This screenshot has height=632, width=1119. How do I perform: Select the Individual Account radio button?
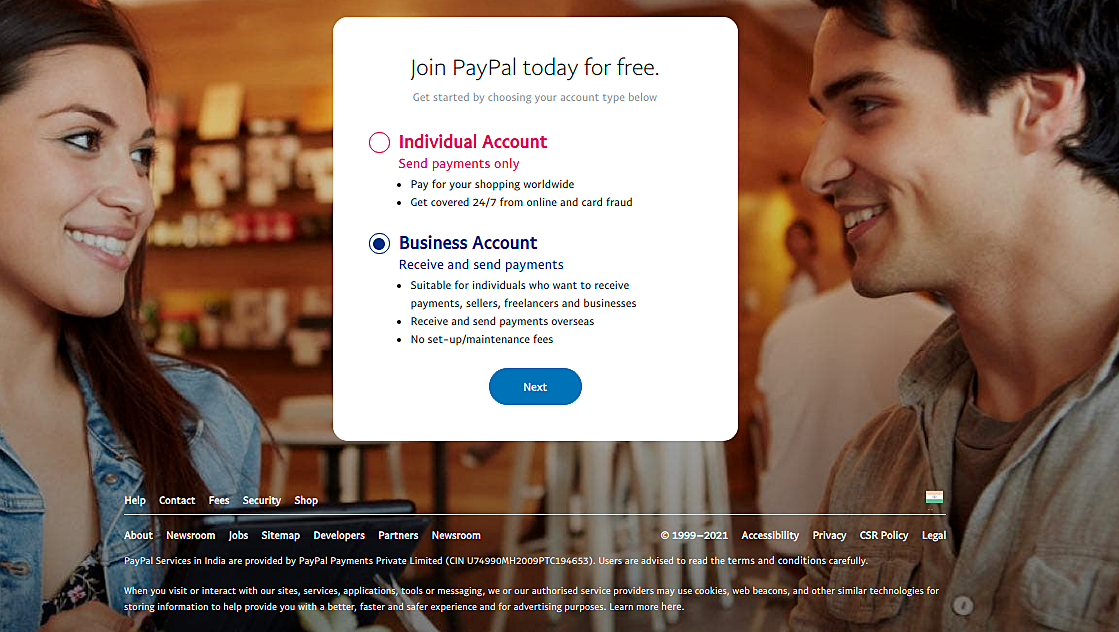coord(379,143)
